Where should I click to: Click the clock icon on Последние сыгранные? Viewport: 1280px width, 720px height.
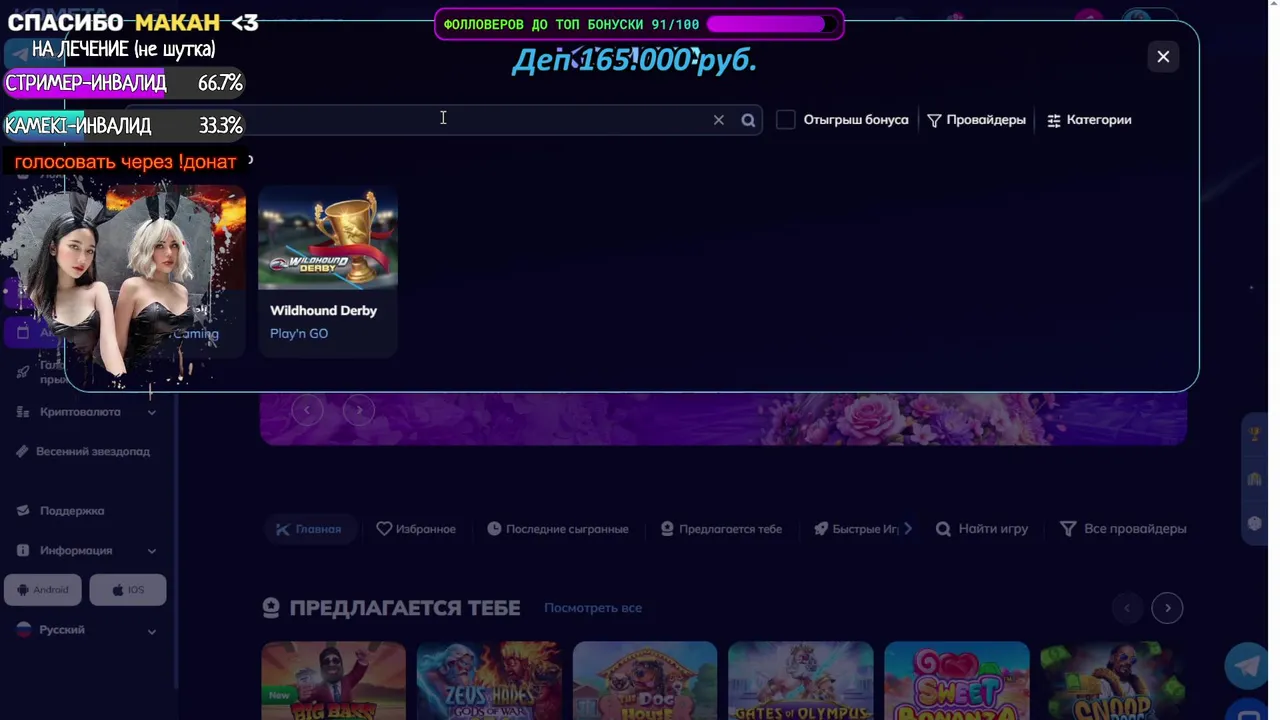[x=494, y=529]
